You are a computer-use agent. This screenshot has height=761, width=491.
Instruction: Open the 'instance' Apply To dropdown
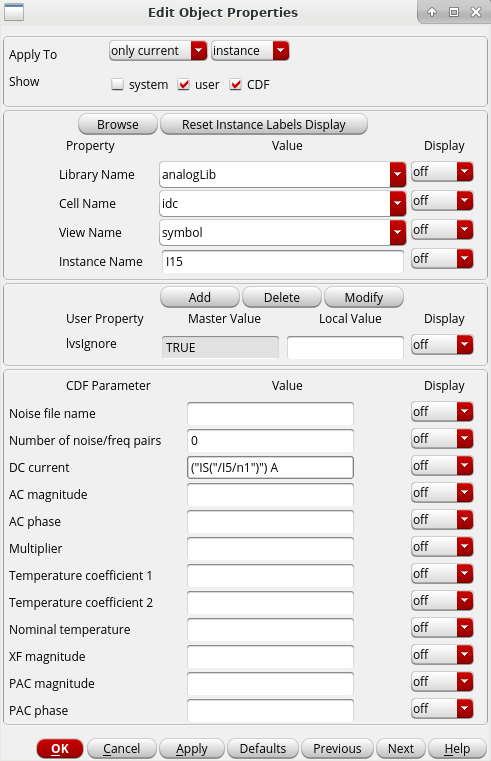tap(250, 50)
